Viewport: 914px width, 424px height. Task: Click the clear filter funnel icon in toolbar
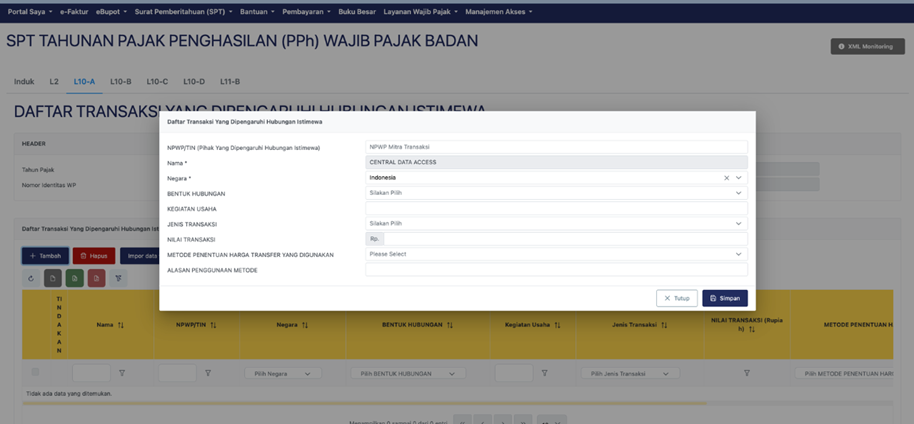tap(118, 278)
